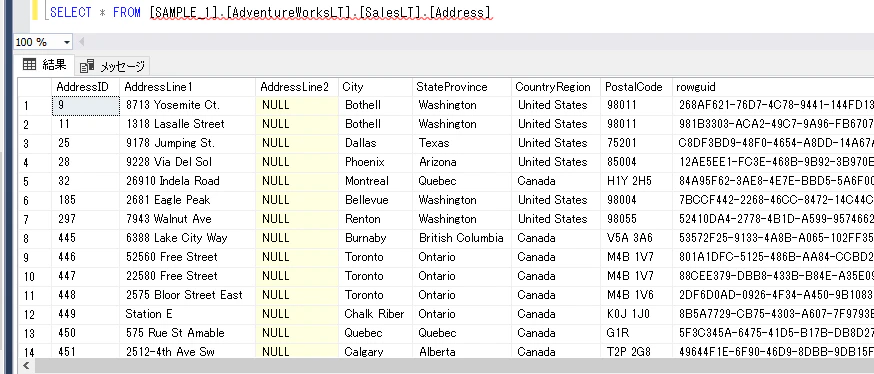Select the City column header
This screenshot has height=374, width=874.
376,87
